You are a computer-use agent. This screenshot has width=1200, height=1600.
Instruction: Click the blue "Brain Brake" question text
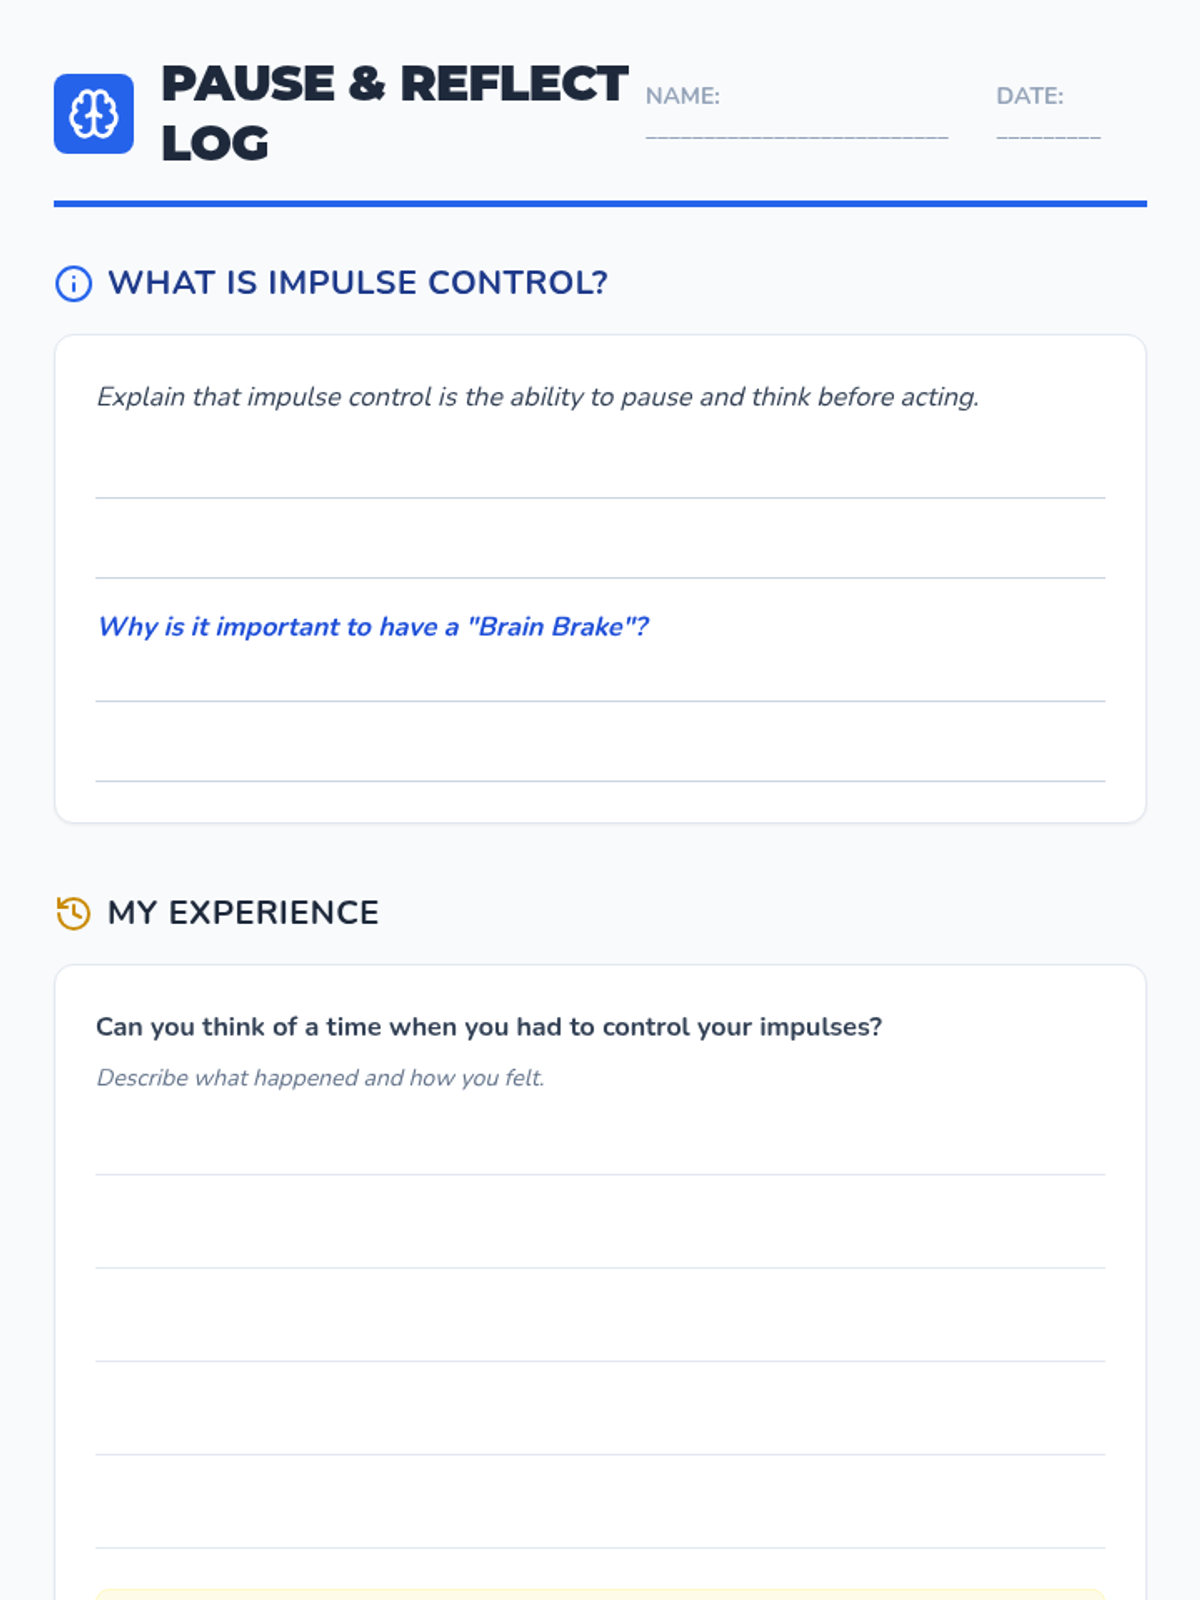pos(373,627)
